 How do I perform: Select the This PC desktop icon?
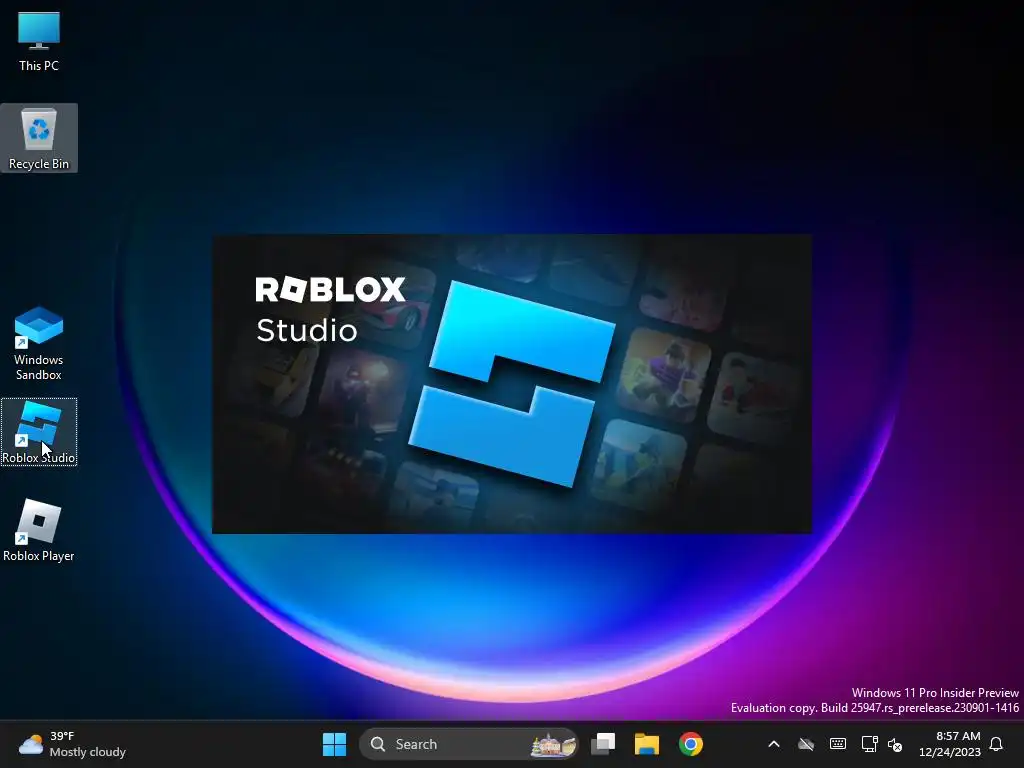click(x=39, y=41)
